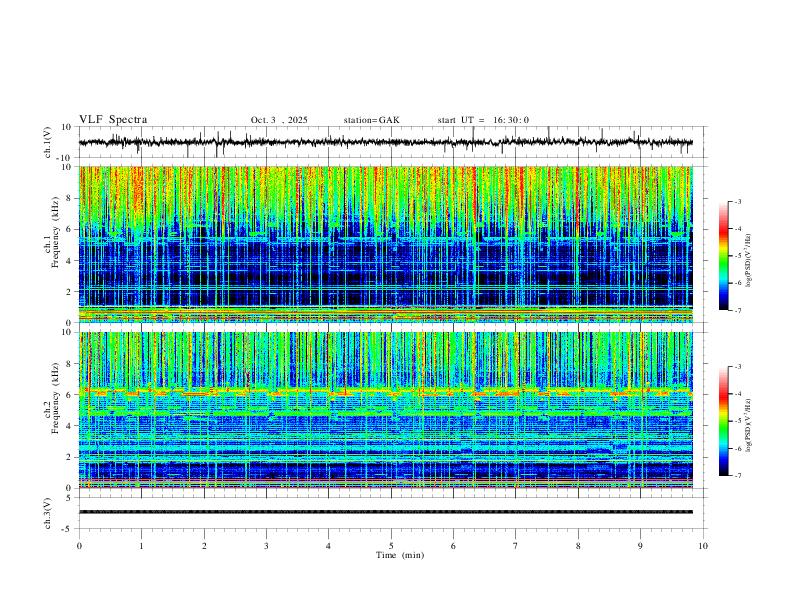Click the ch.2 spectrogram panel

pyautogui.click(x=386, y=410)
